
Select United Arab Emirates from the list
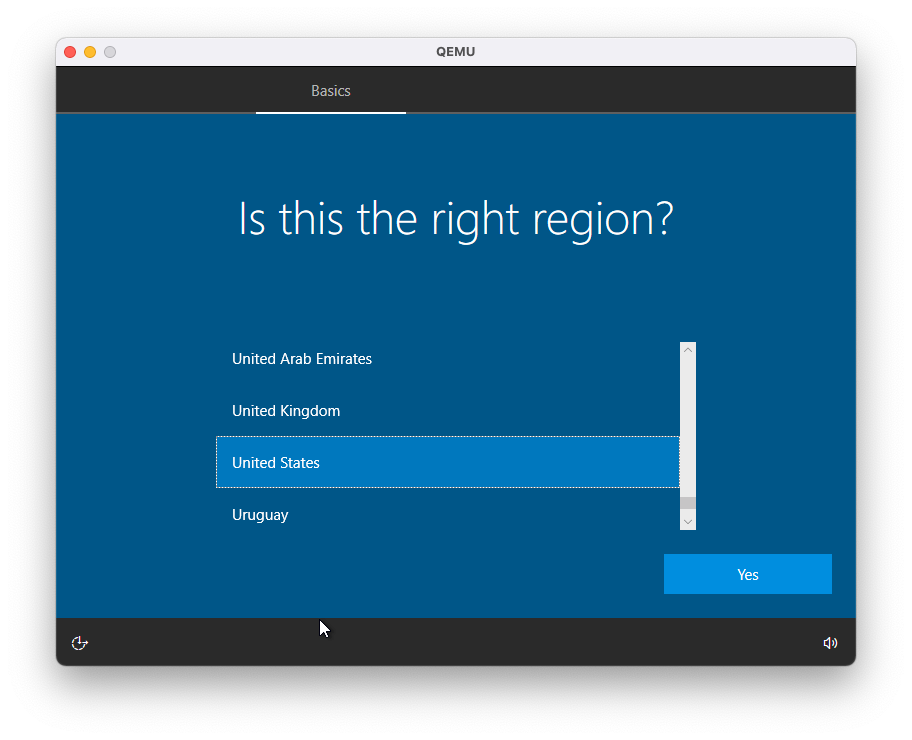point(302,359)
